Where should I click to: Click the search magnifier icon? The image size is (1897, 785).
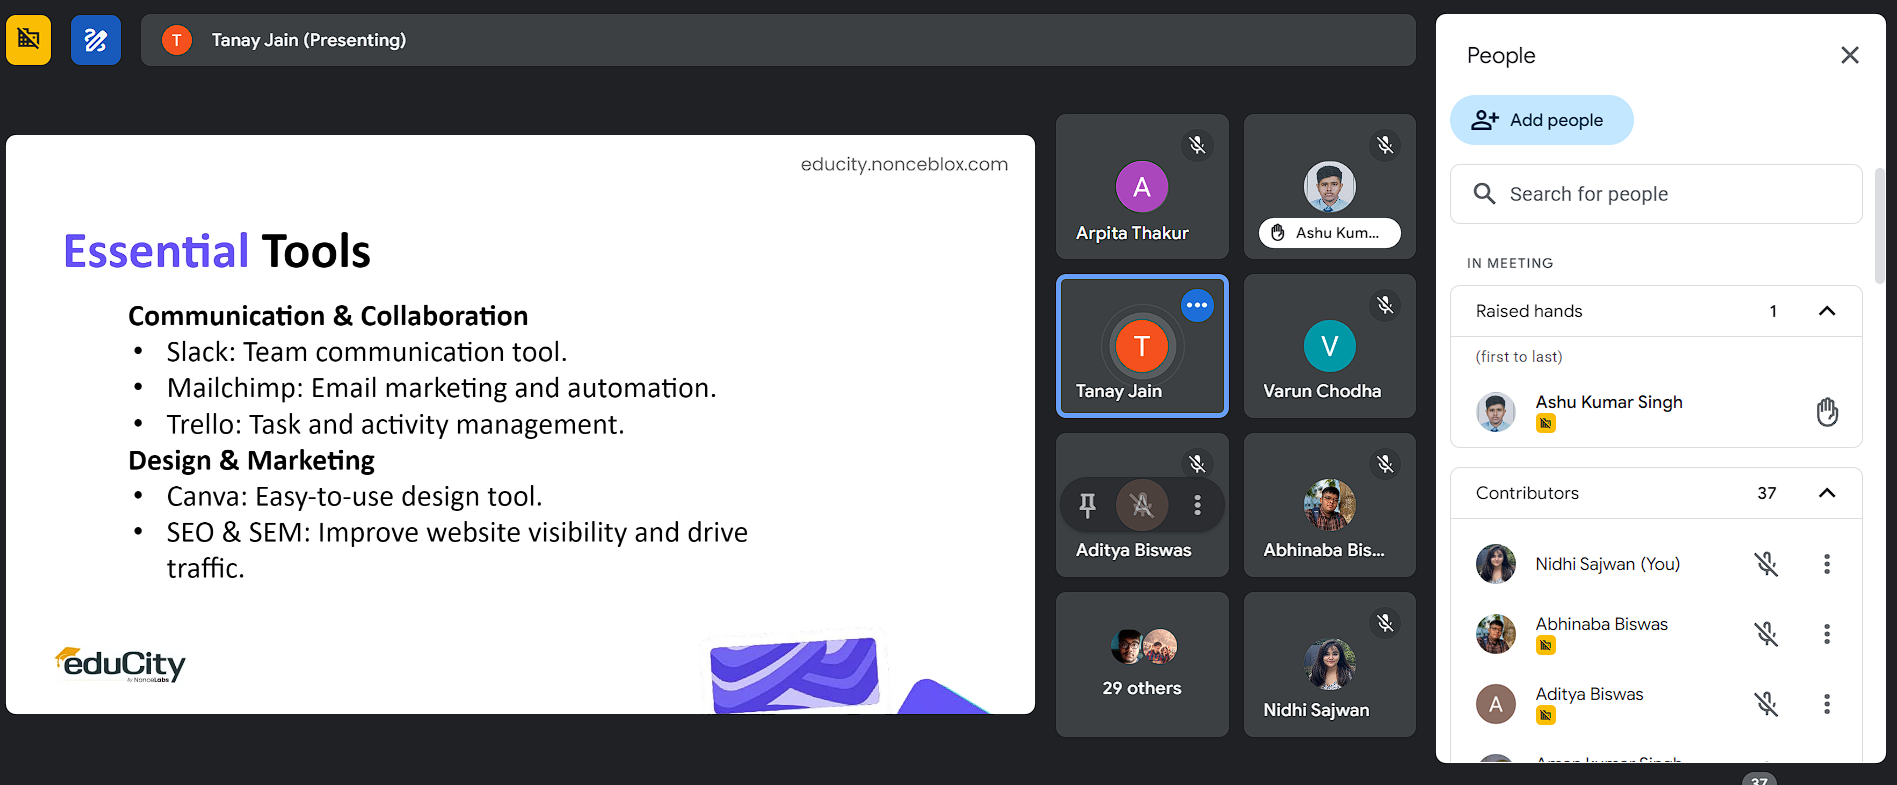tap(1485, 194)
